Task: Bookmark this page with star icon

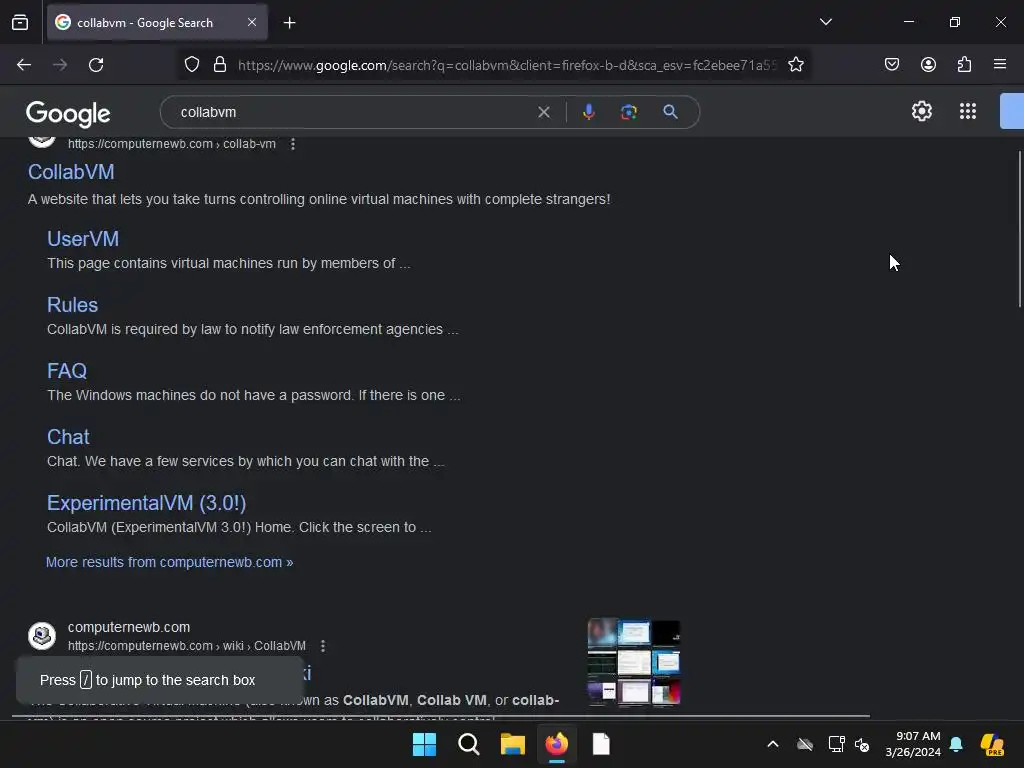Action: tap(795, 65)
